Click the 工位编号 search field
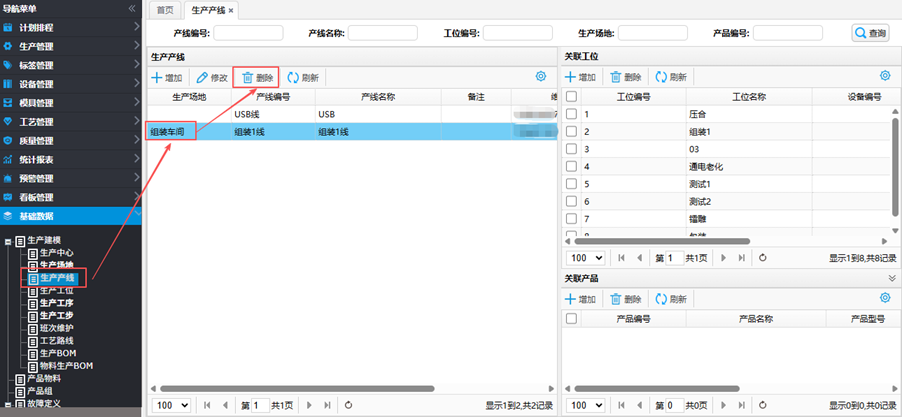This screenshot has width=902, height=417. click(x=518, y=33)
